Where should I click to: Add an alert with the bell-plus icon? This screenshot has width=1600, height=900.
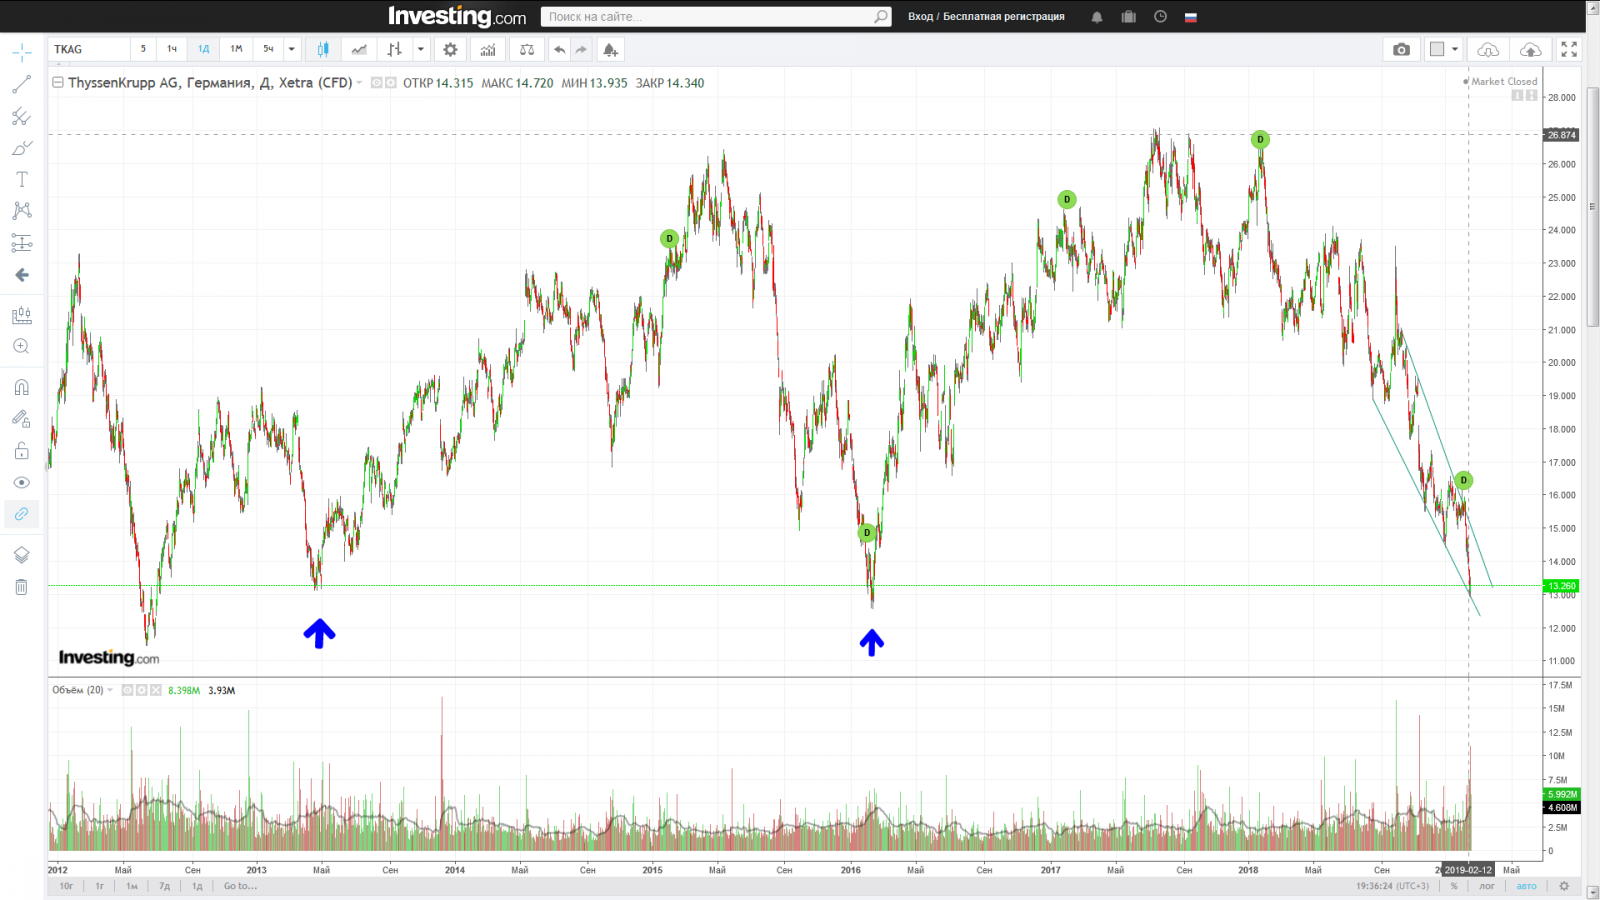(610, 49)
